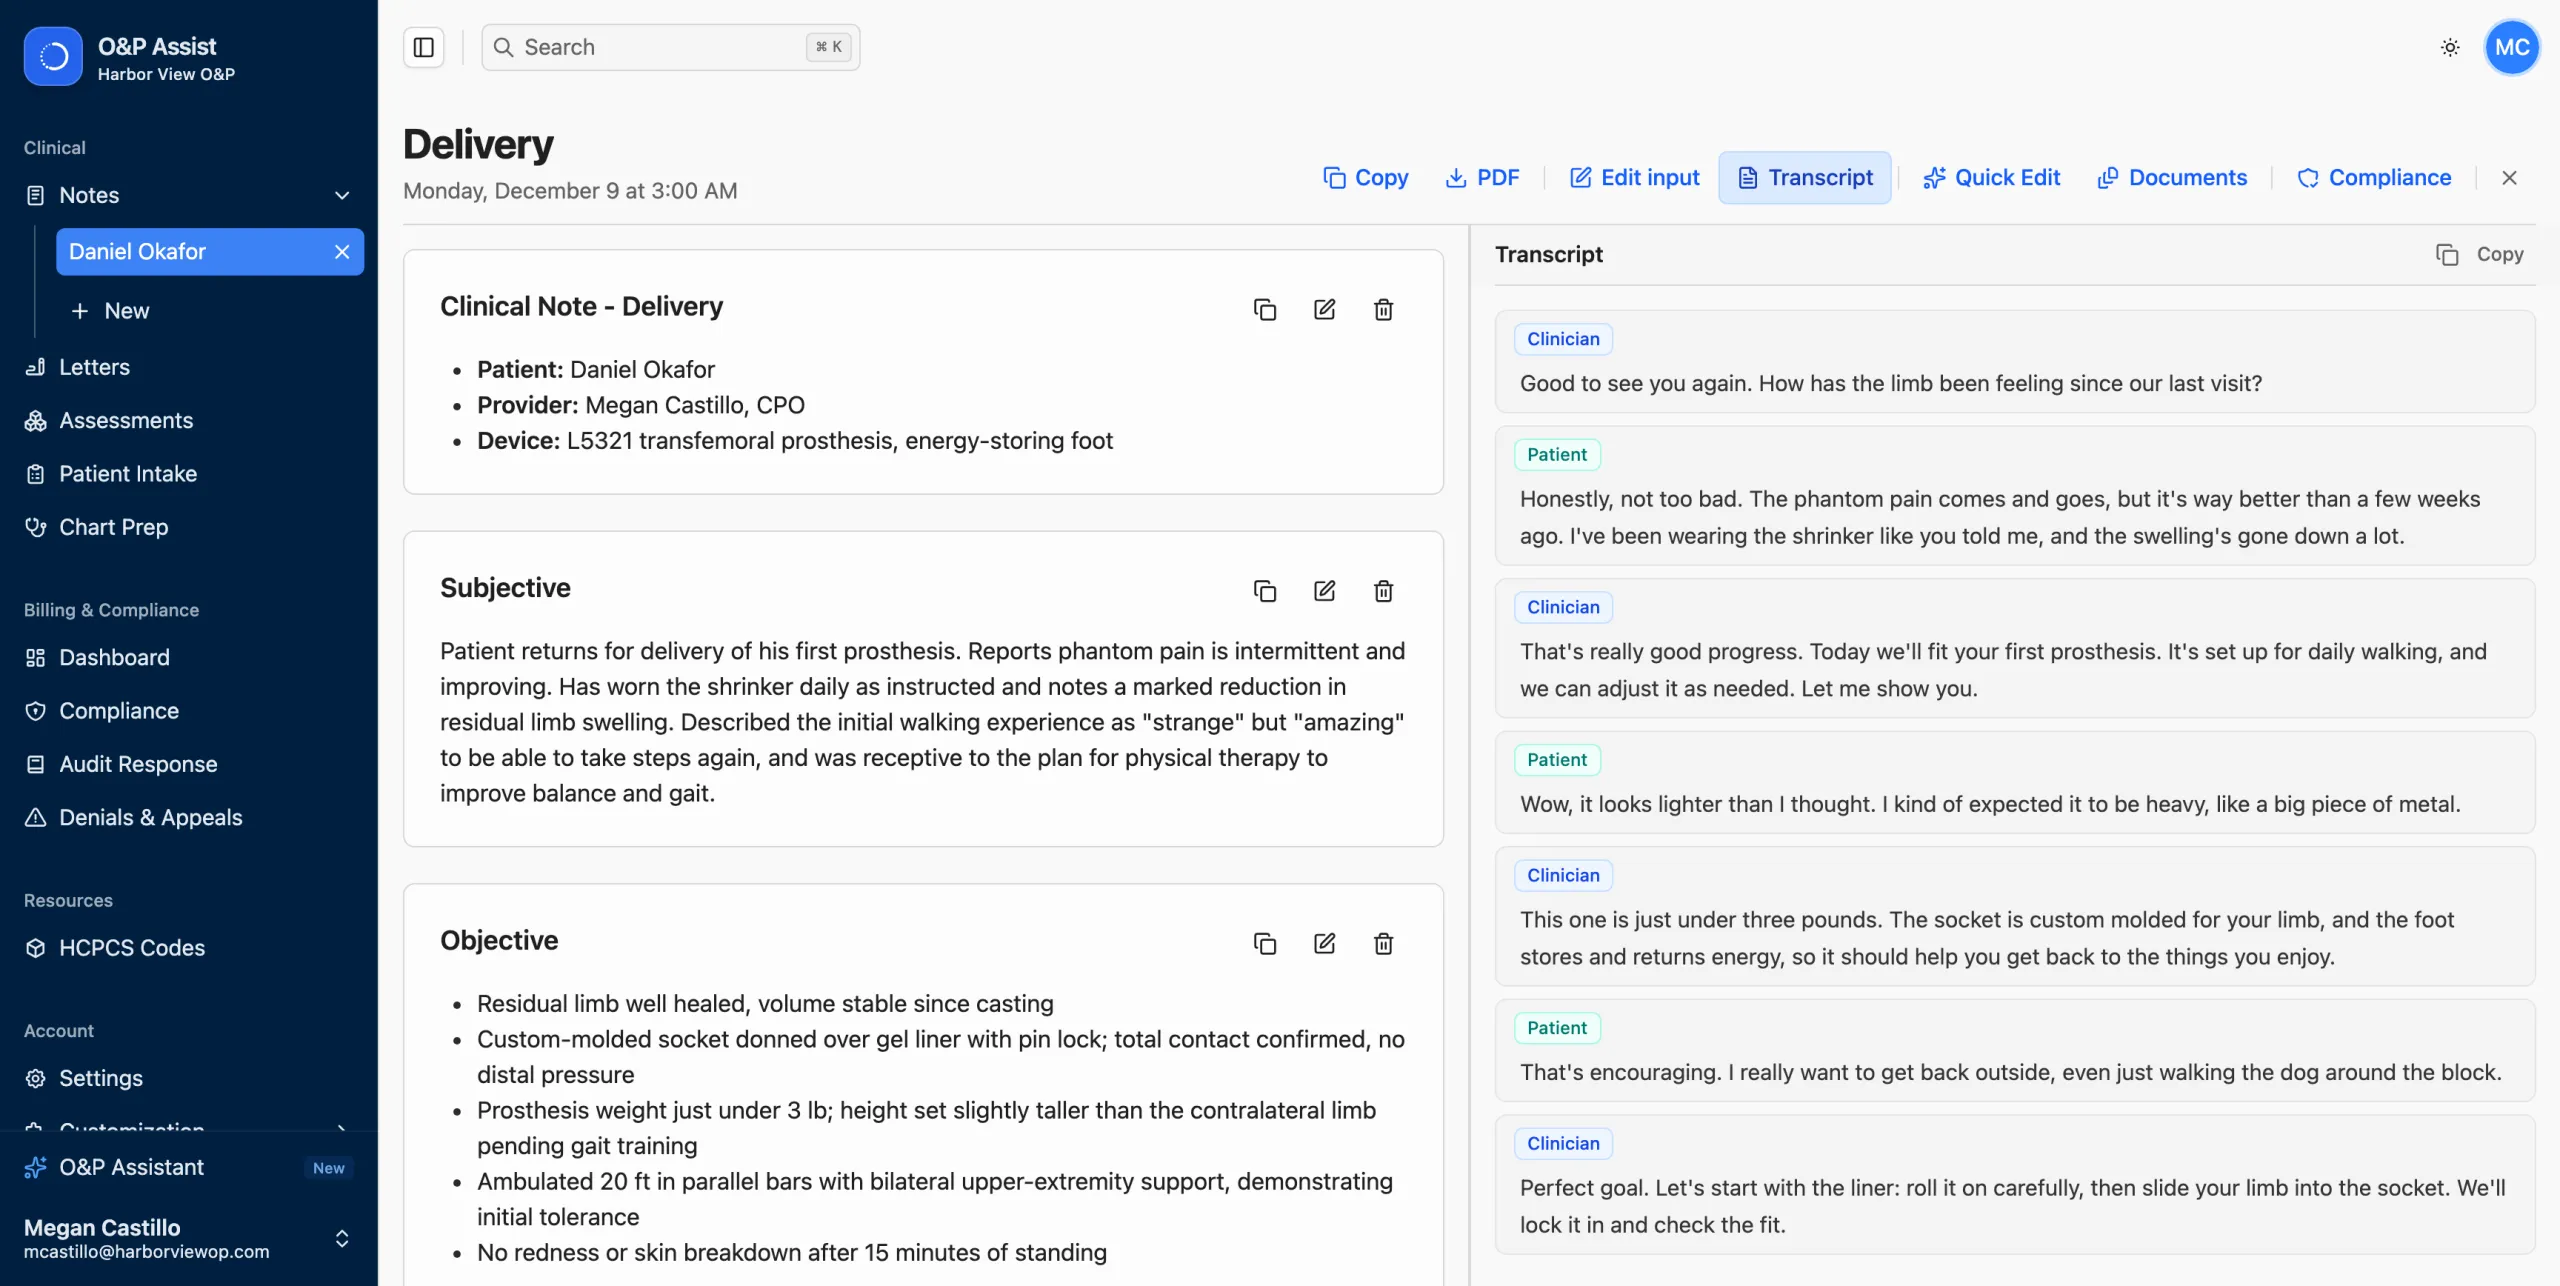The image size is (2560, 1286).
Task: Close the Delivery note view
Action: 2509,178
